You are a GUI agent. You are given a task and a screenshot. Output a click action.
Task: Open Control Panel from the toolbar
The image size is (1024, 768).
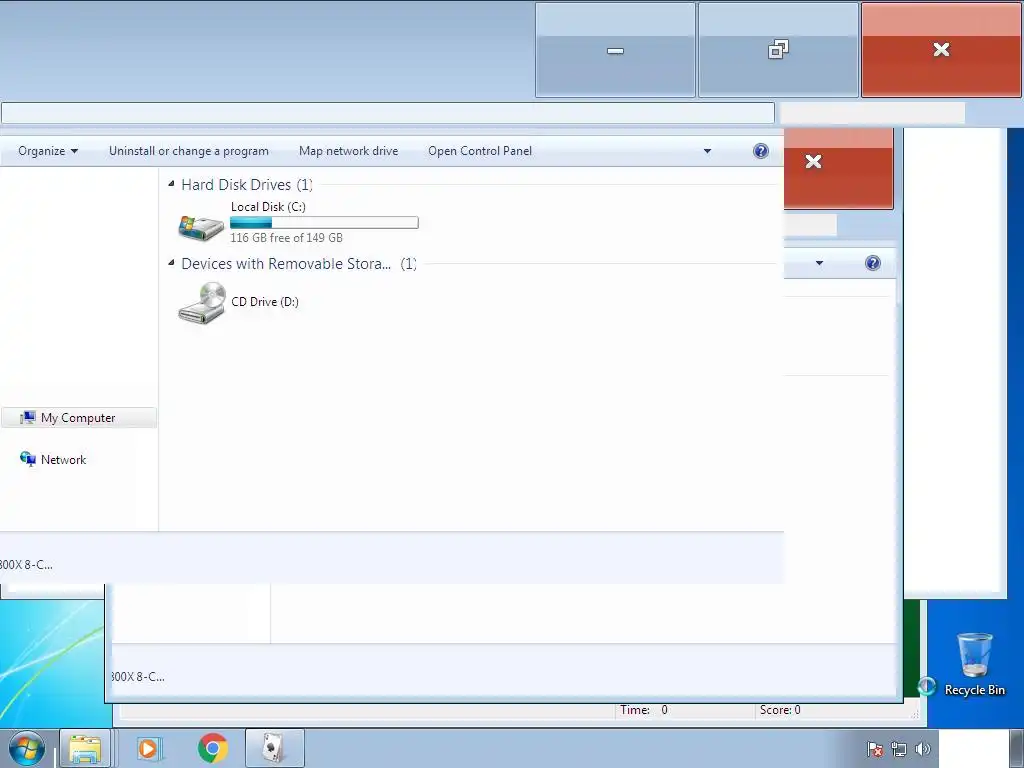(480, 151)
